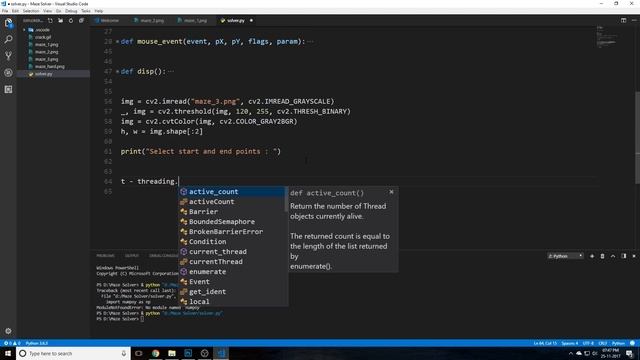Open the Action Center notifications icon
This screenshot has height=360, width=640.
630,353
